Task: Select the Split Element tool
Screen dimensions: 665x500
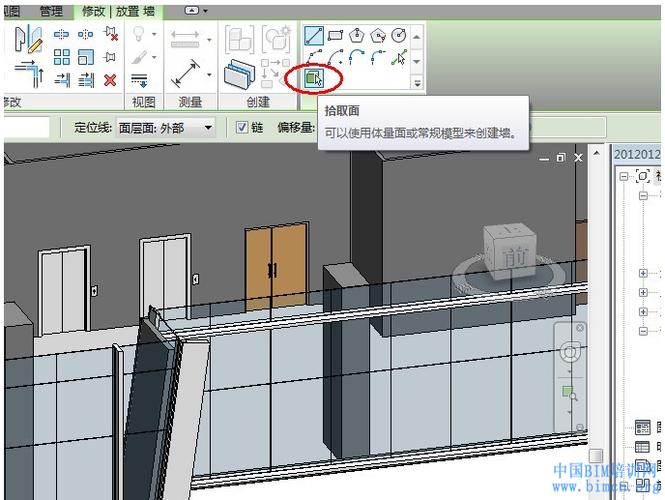Action: [61, 34]
